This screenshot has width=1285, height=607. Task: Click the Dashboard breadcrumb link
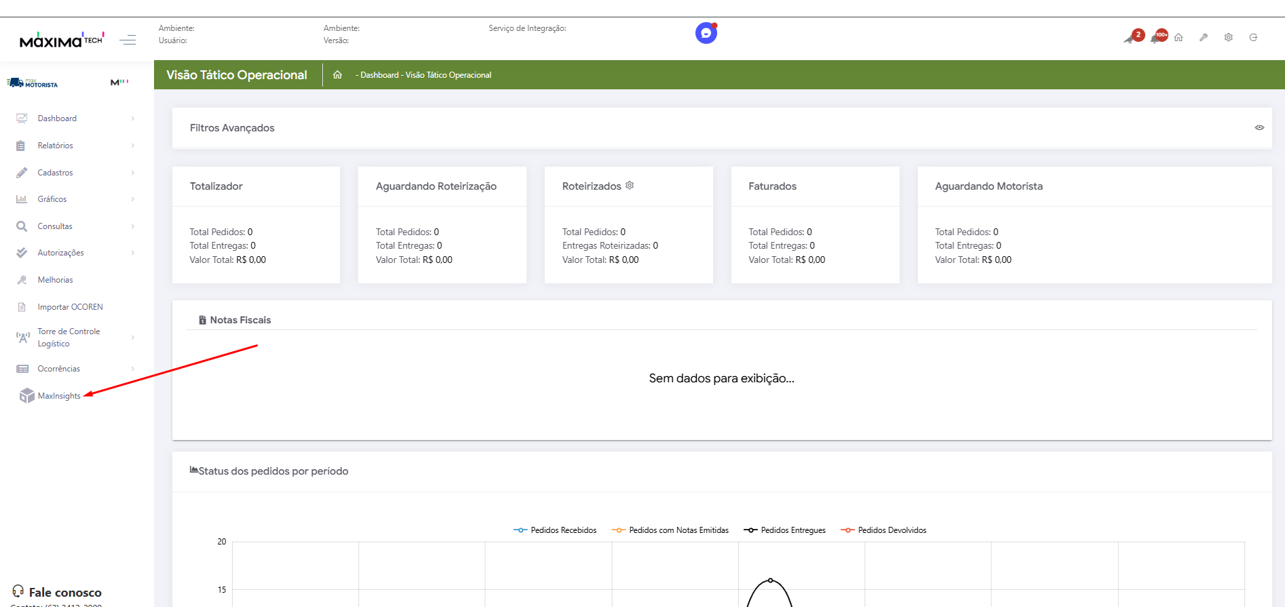(x=380, y=75)
